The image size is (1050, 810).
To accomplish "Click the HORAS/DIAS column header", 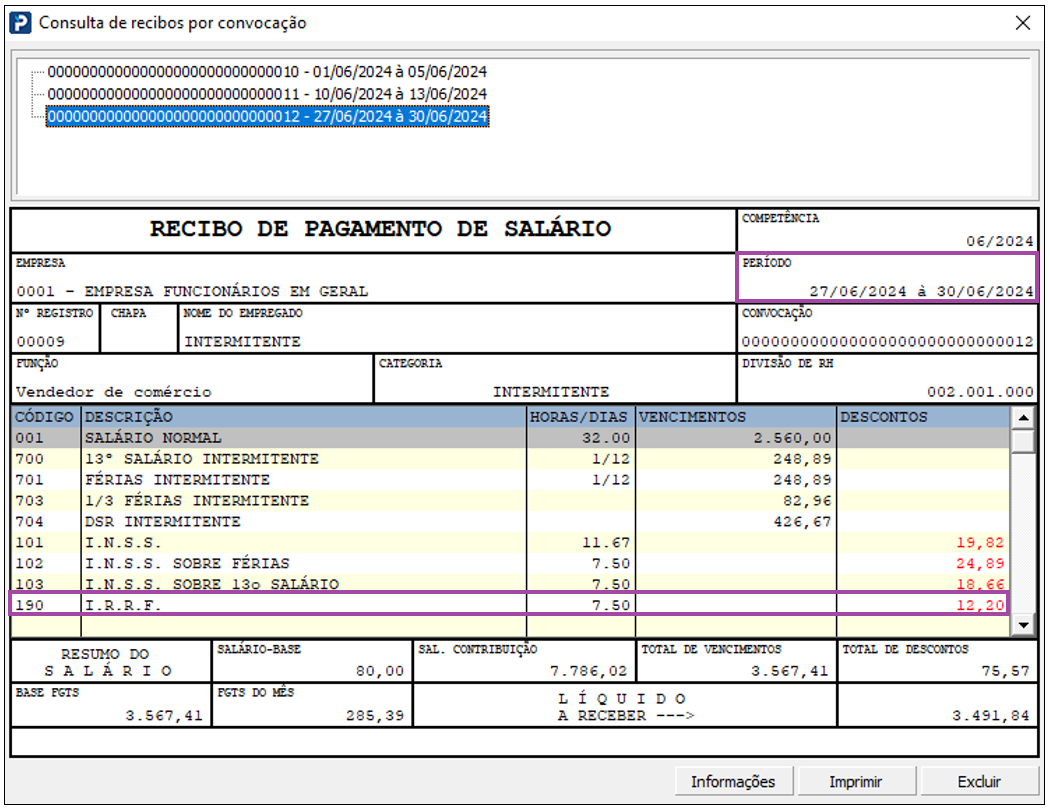I will pos(579,416).
